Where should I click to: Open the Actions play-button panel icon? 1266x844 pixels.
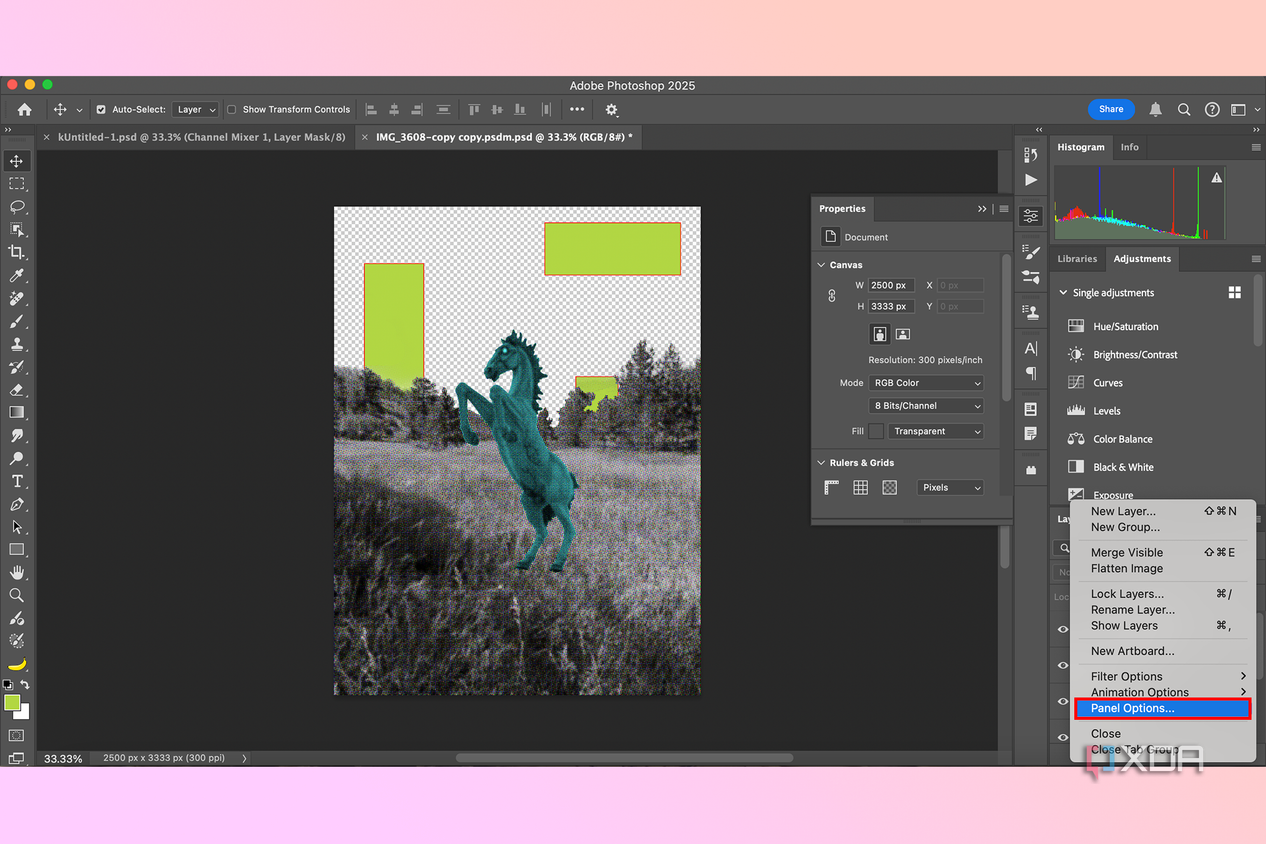click(x=1031, y=180)
